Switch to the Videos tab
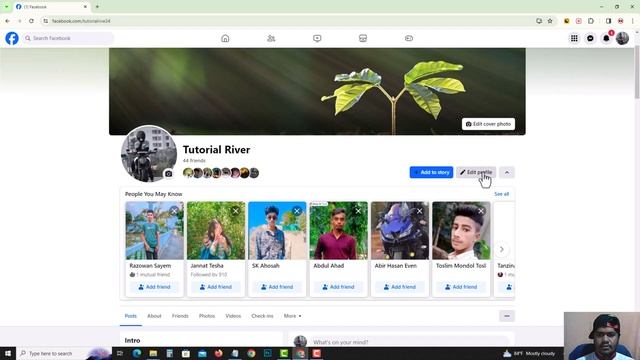The image size is (640, 360). click(x=233, y=316)
